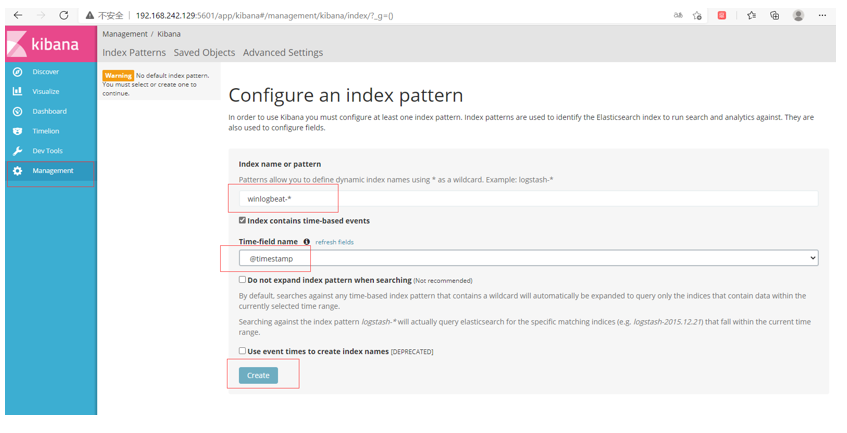This screenshot has width=847, height=433.
Task: Click the Create button
Action: point(258,375)
